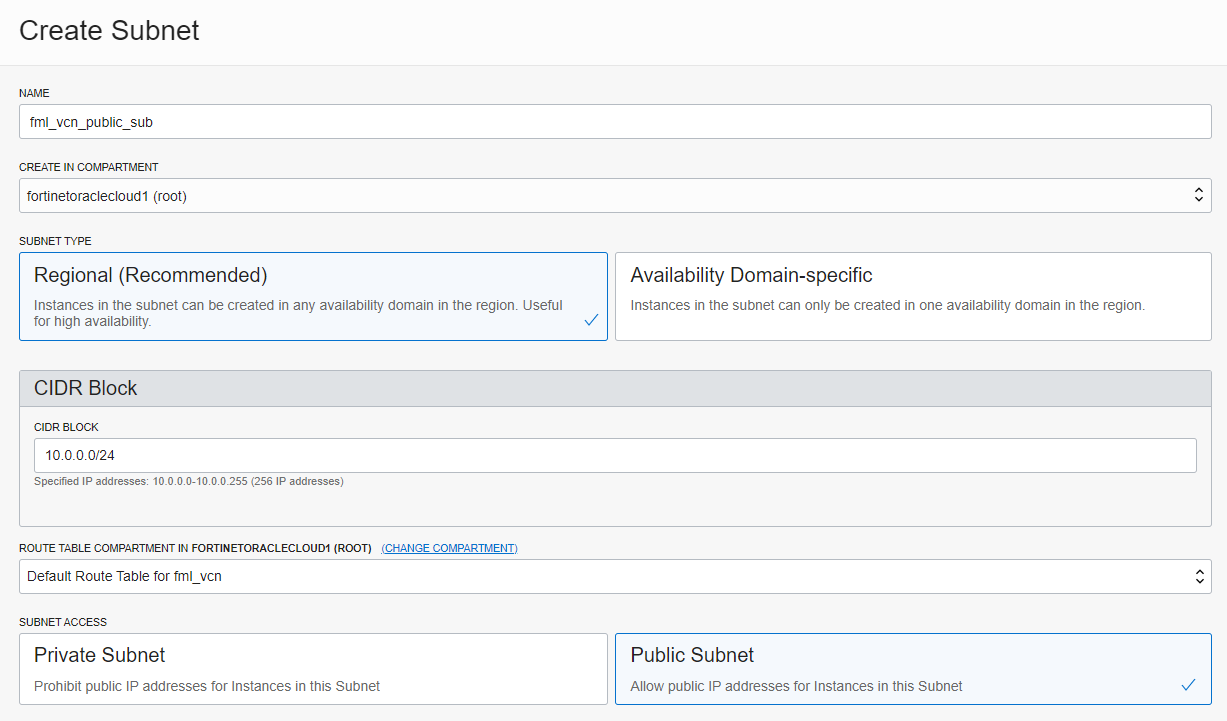1227x721 pixels.
Task: Click 'Useful for high availability' description text
Action: 298,313
